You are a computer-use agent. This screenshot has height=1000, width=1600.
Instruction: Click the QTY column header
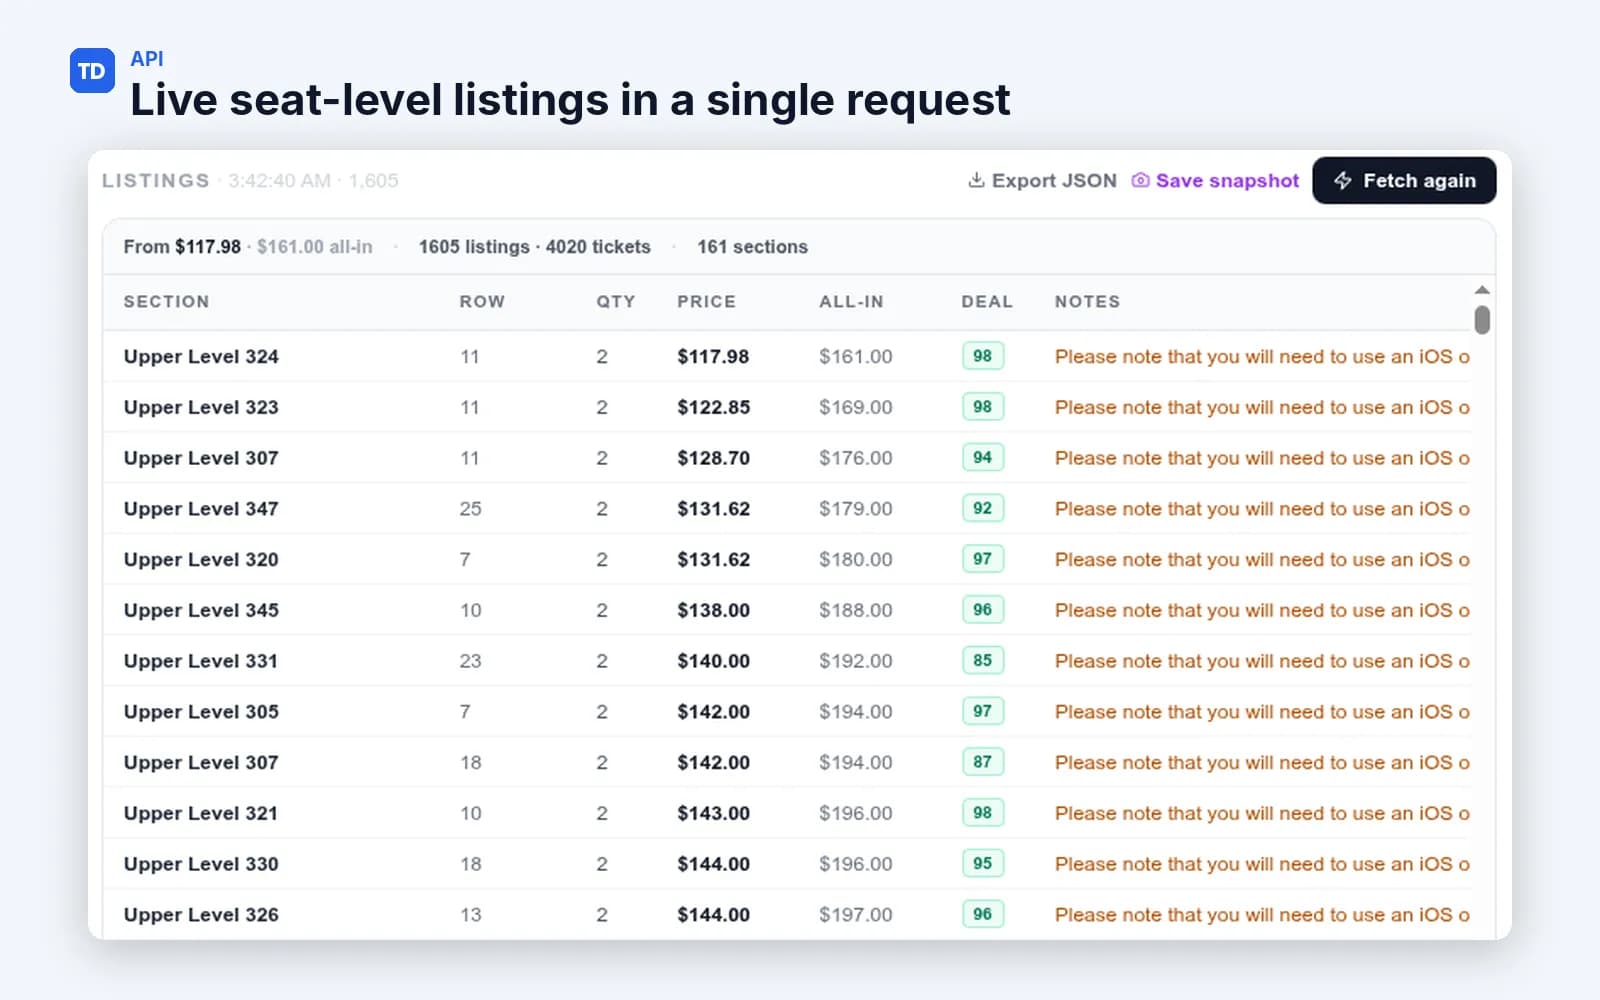click(616, 301)
